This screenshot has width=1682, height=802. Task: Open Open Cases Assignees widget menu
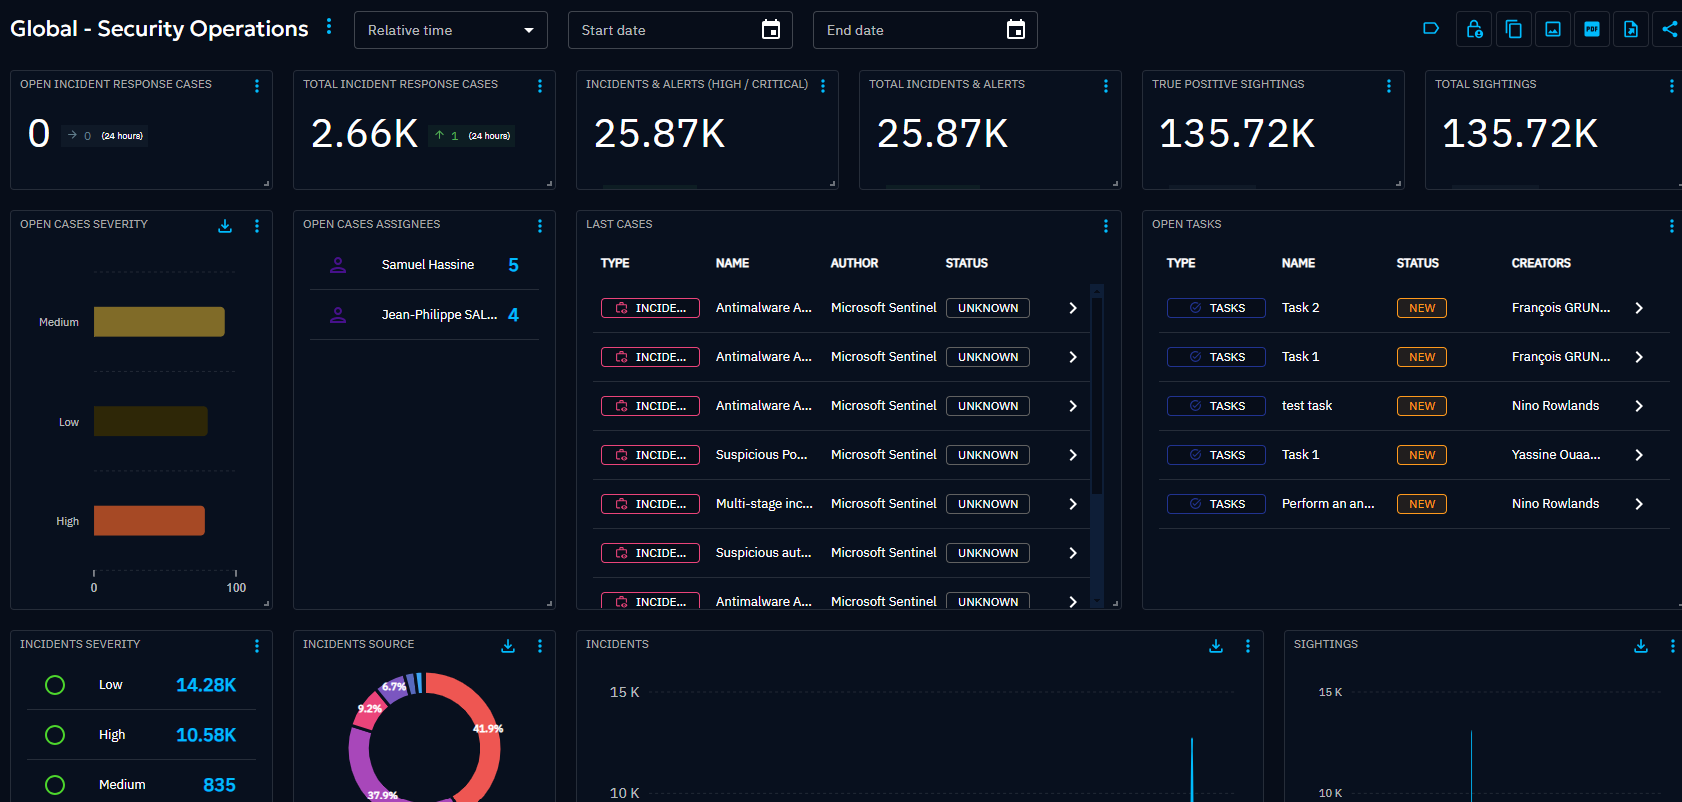(540, 226)
